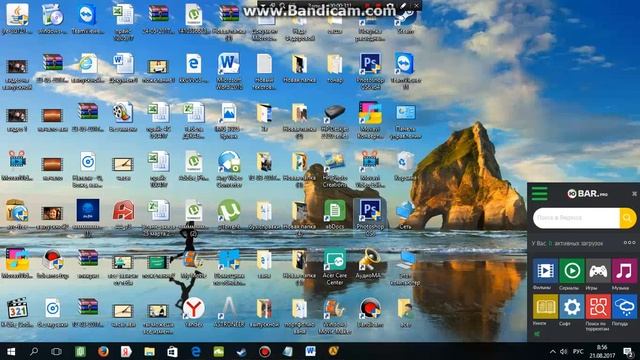
Task: Open the Сериалы tile in BAR panel
Action: tap(571, 271)
